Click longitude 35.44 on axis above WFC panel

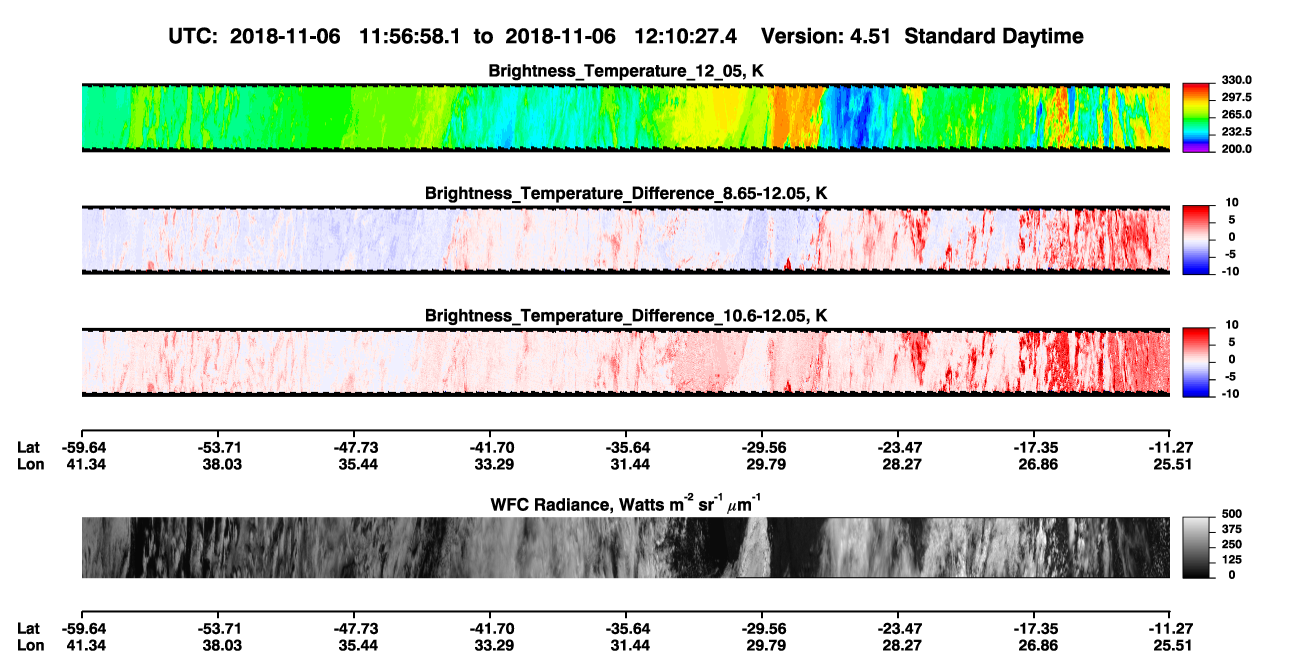point(355,464)
